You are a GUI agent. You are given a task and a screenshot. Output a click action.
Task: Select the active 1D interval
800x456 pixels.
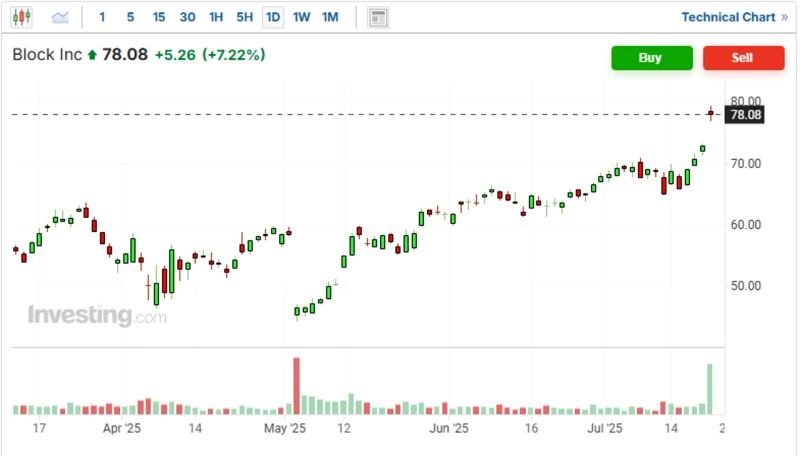pos(273,17)
